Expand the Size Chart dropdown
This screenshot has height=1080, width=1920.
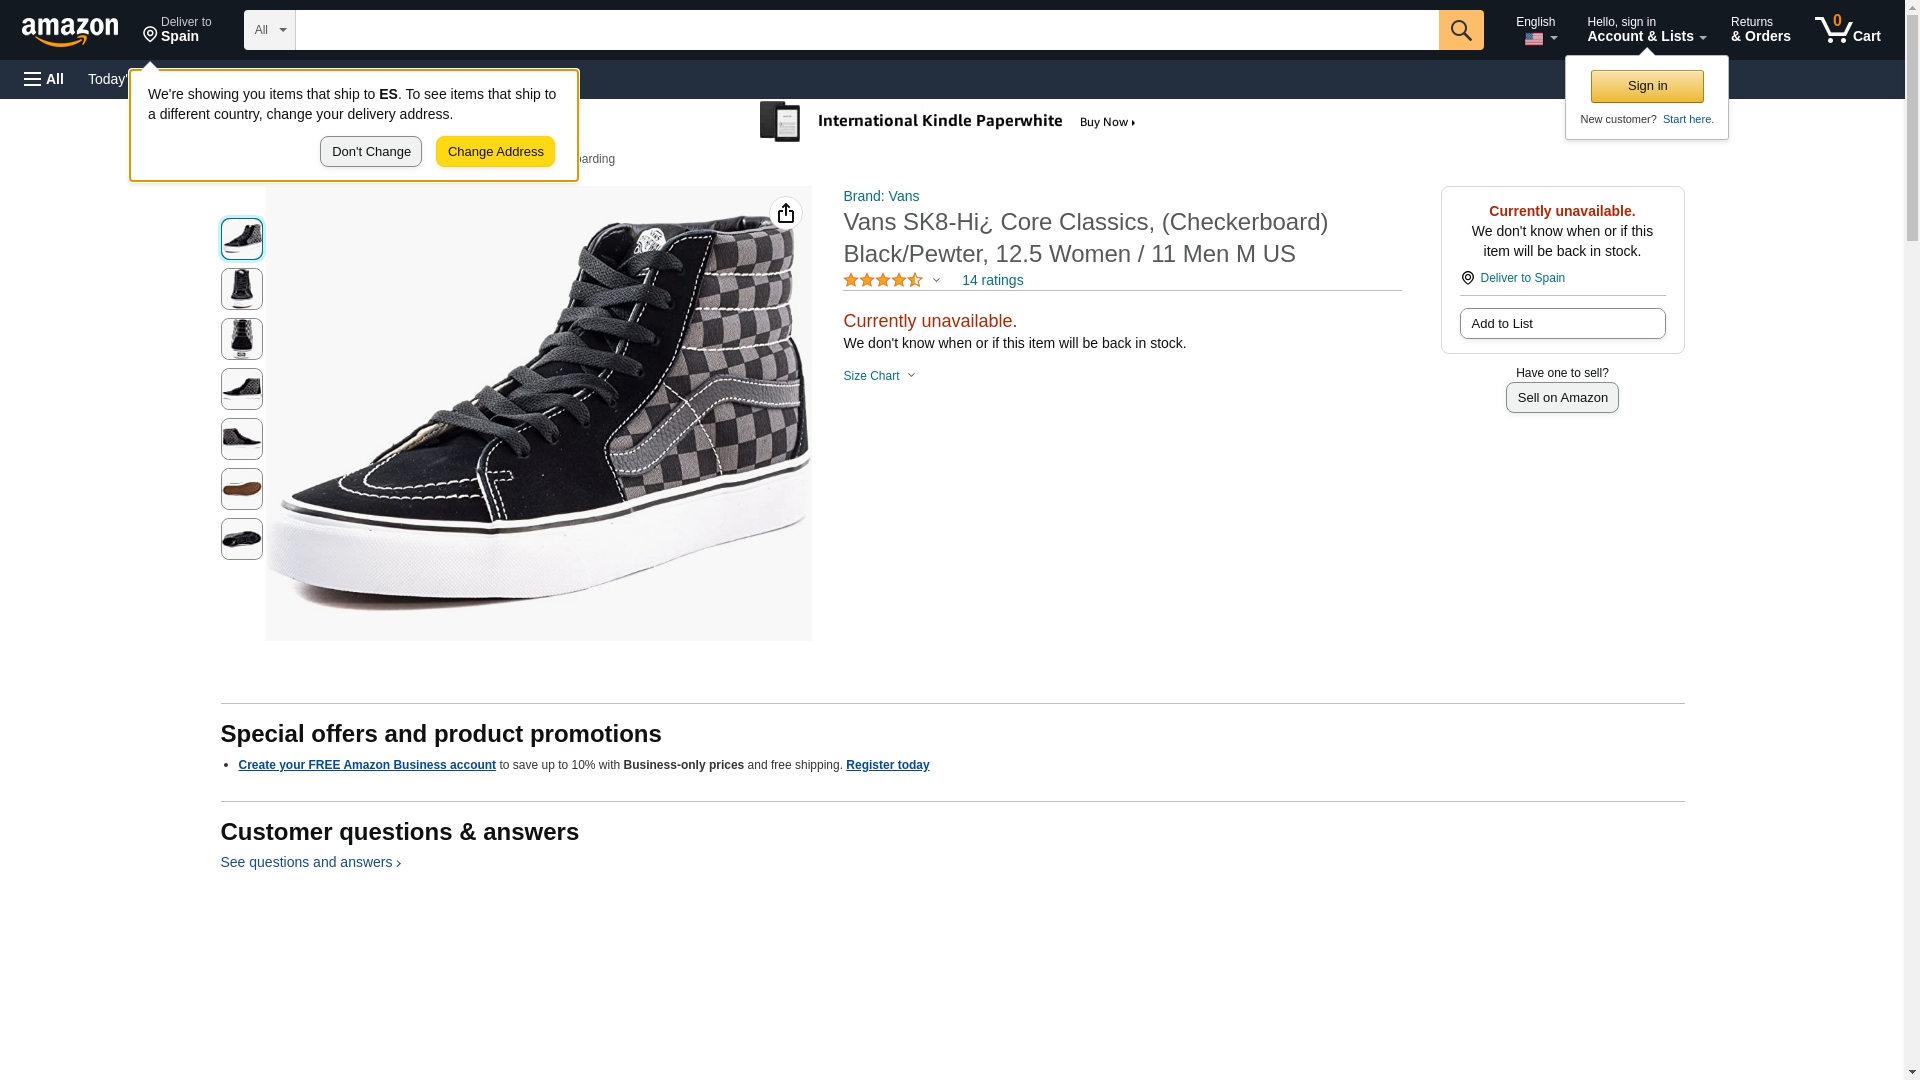coord(879,376)
